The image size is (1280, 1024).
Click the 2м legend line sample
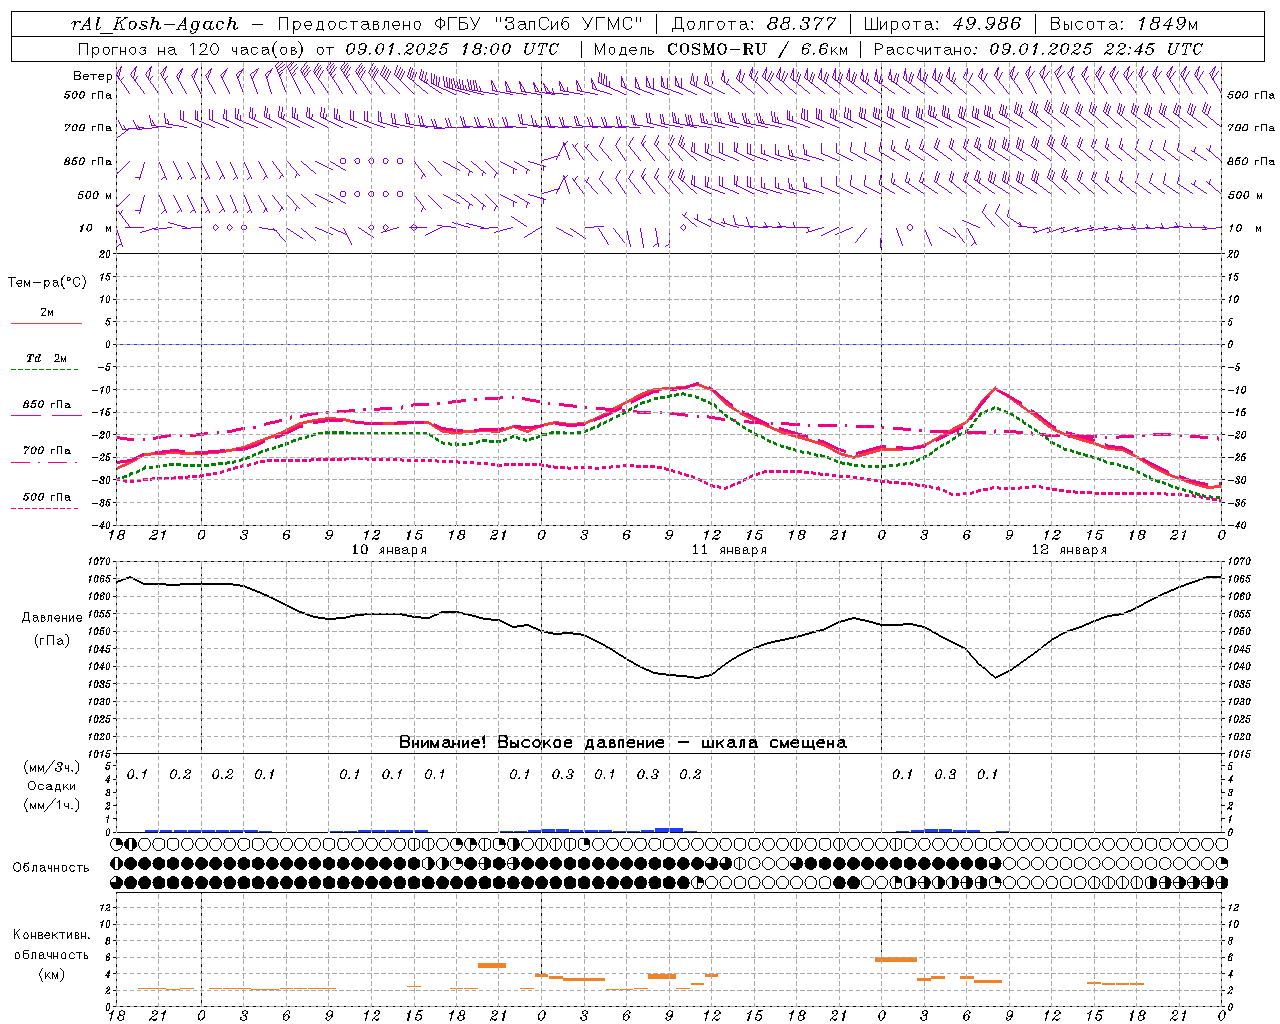(x=46, y=323)
